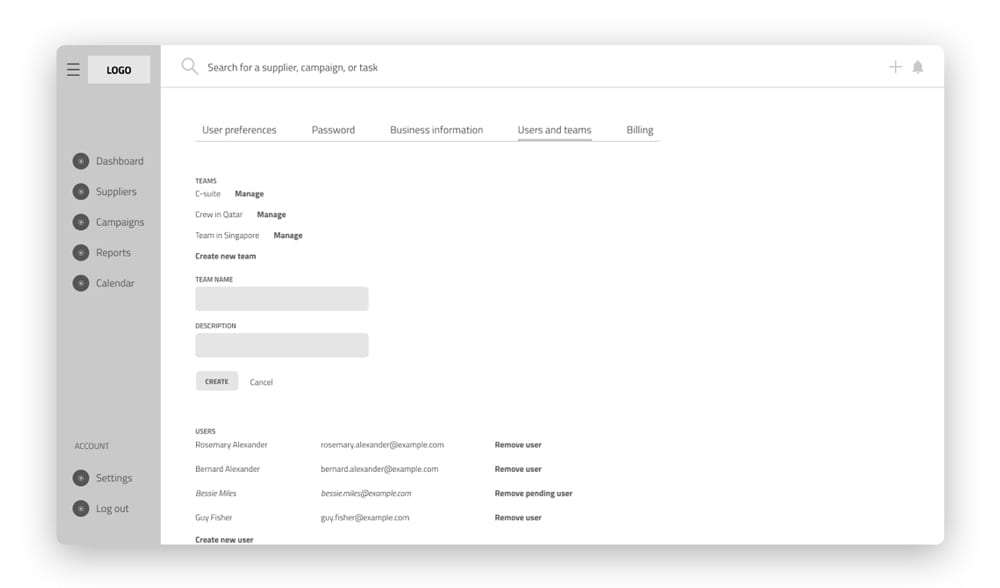This screenshot has height=588, width=1000.
Task: Open the Business information tab
Action: 437,130
